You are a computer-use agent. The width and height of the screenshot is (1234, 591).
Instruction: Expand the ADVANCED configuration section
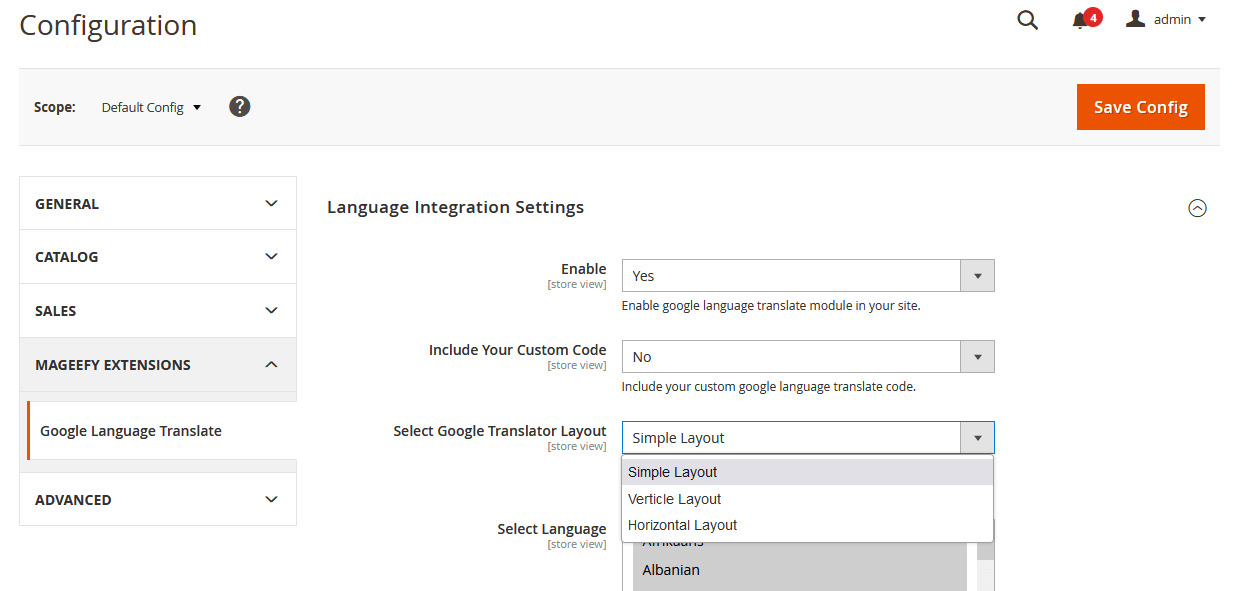click(157, 499)
